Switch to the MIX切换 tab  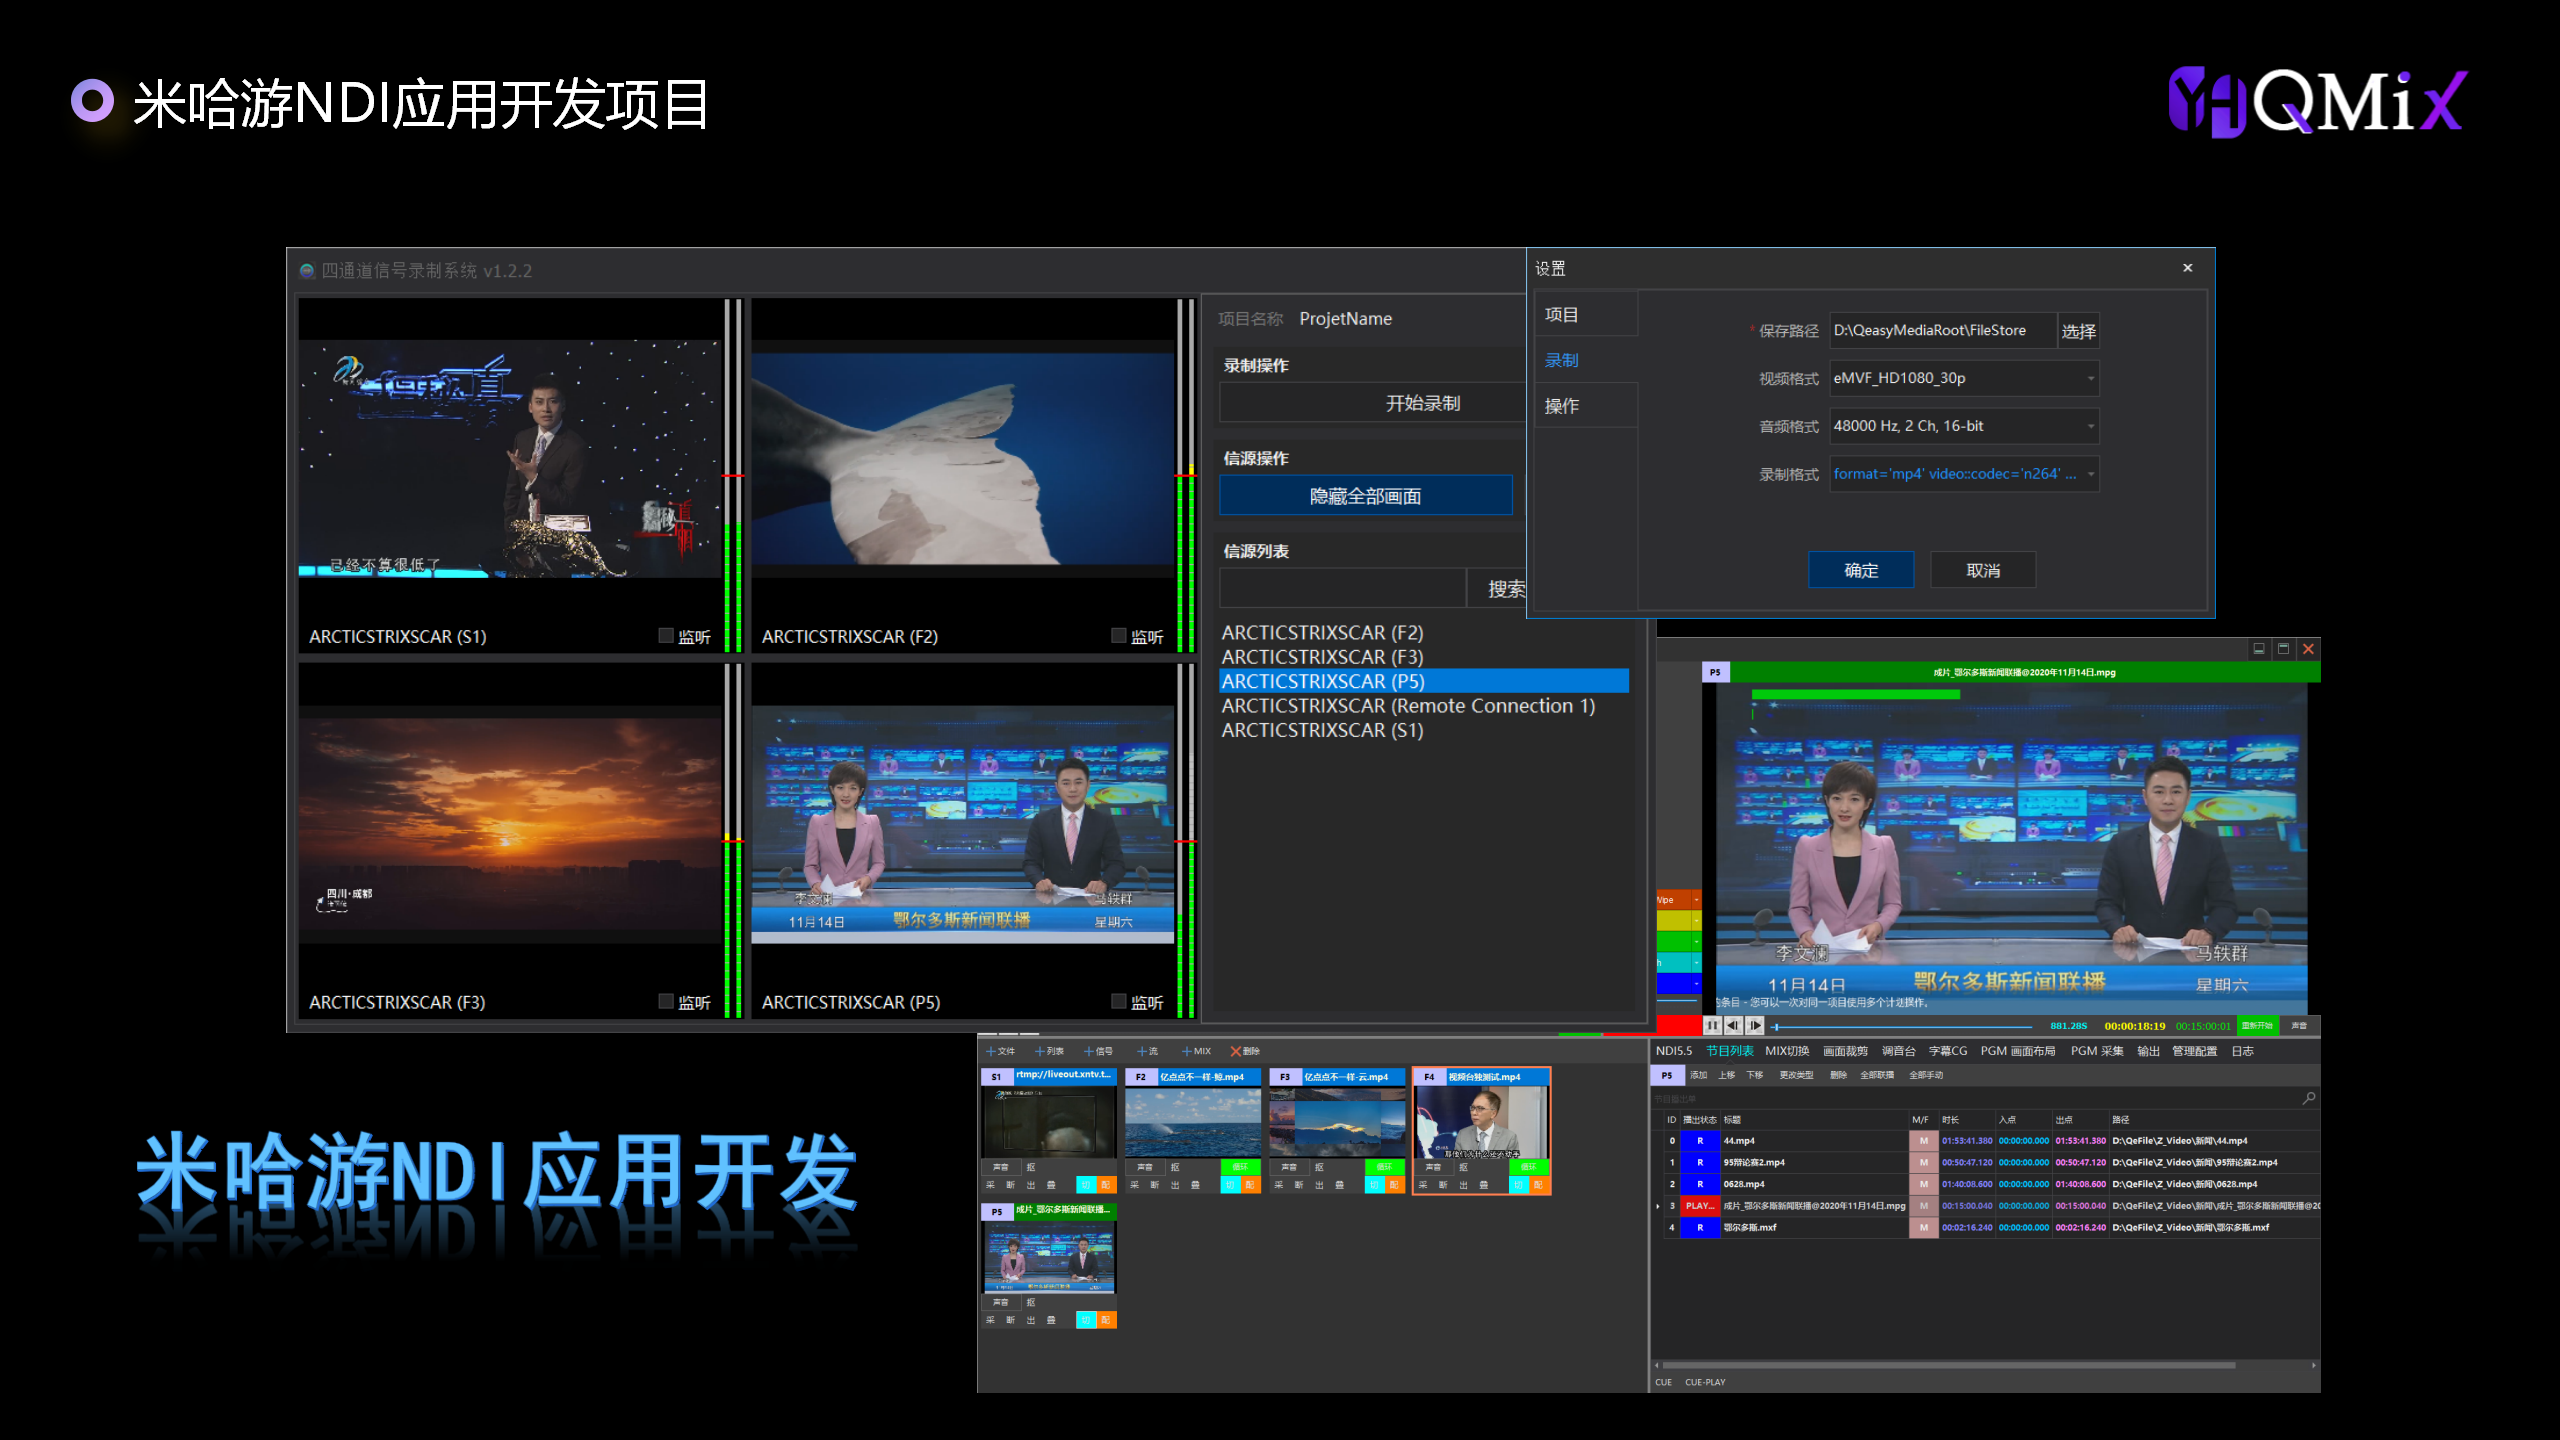(x=1787, y=1051)
